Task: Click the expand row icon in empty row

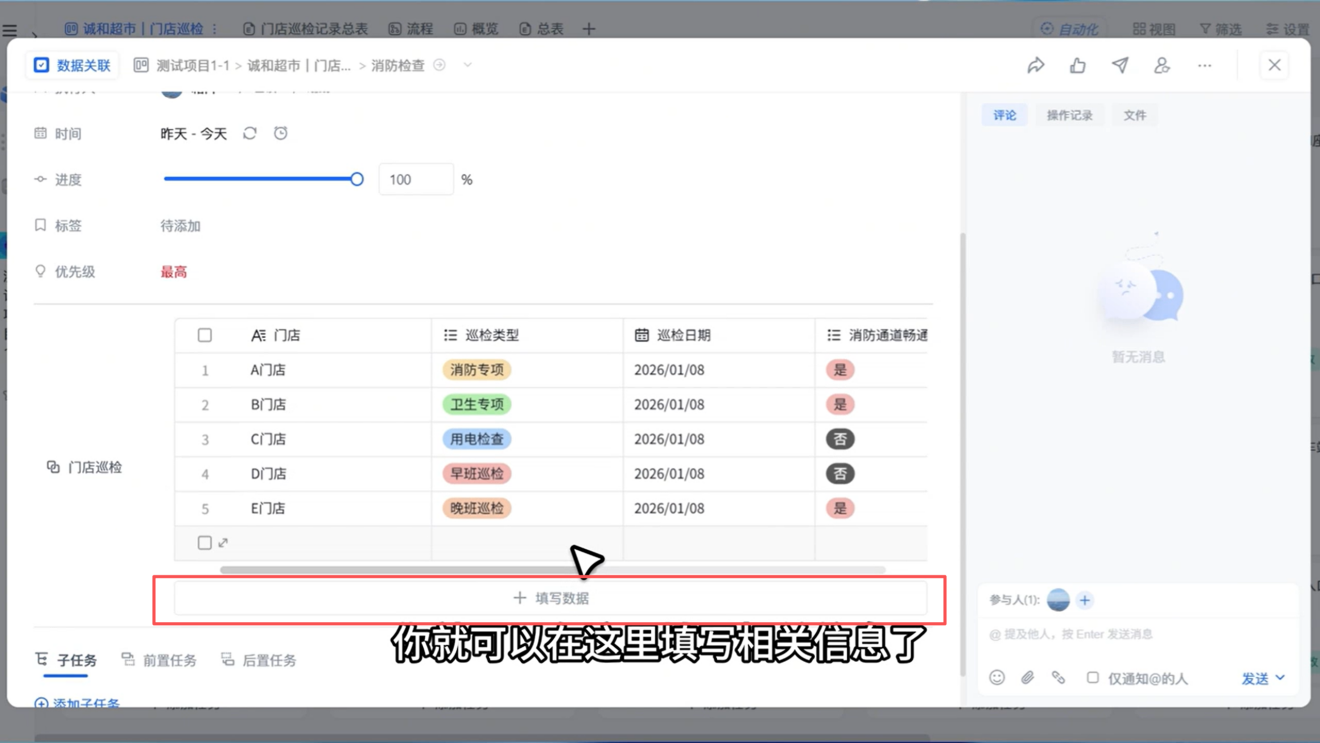Action: point(223,543)
